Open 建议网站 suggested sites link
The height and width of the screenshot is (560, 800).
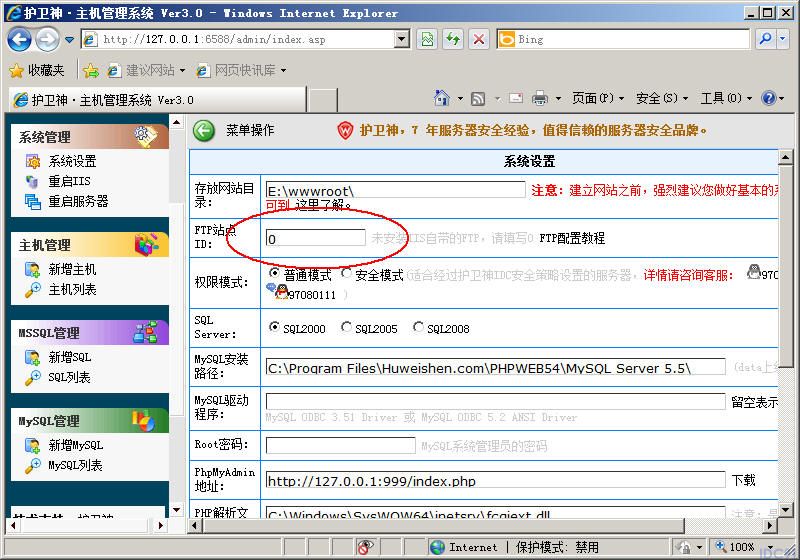click(x=146, y=70)
